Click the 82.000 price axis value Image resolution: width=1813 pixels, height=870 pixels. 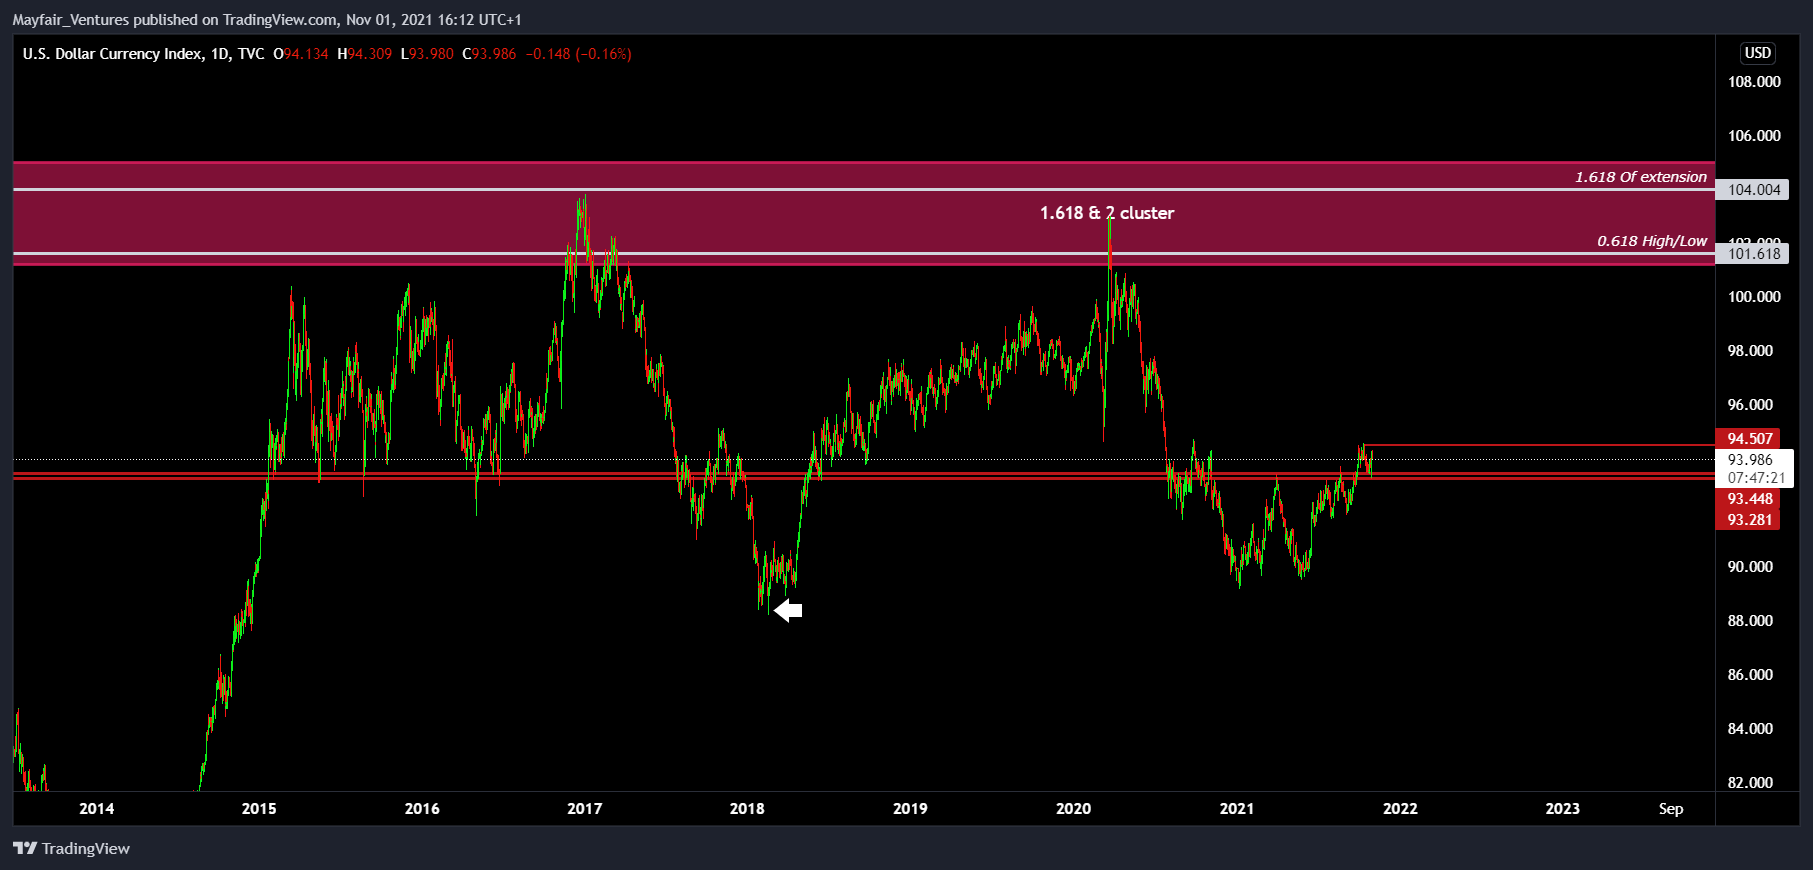pos(1750,783)
